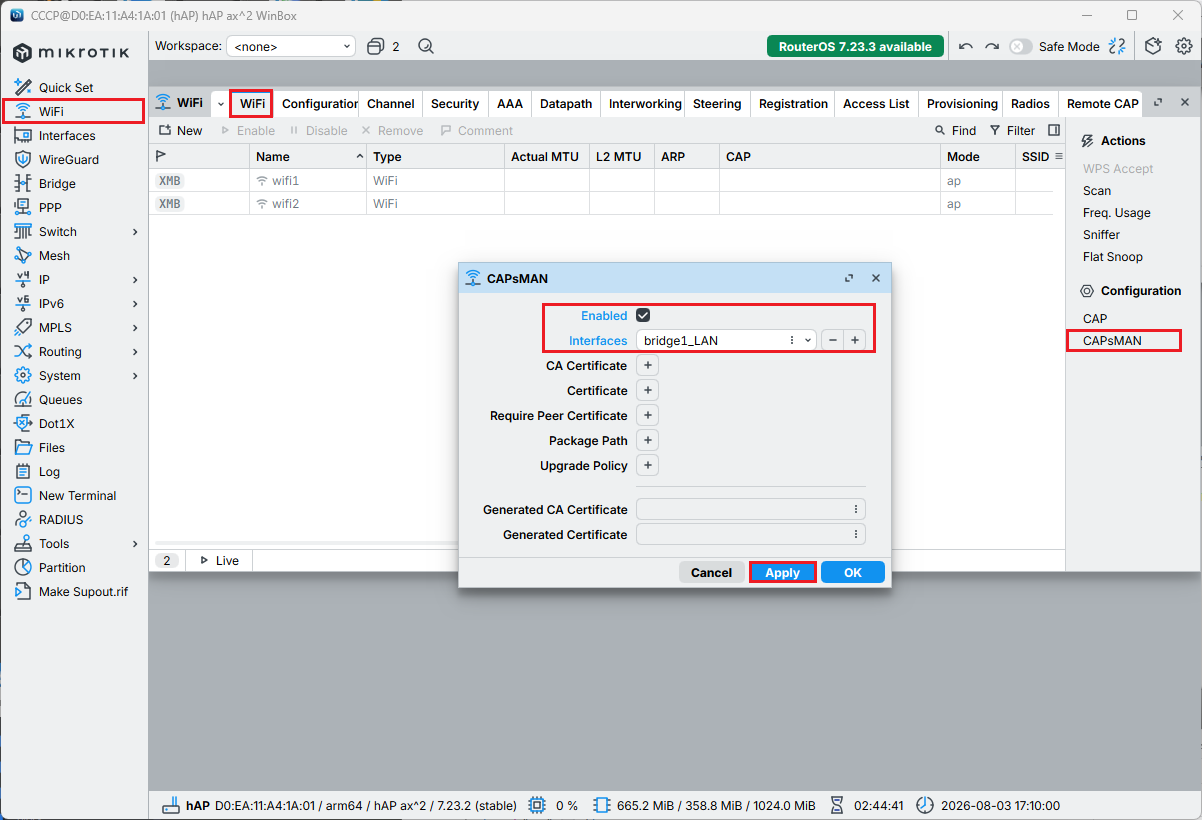Click Apply in CAPsMAN dialog

coord(782,572)
